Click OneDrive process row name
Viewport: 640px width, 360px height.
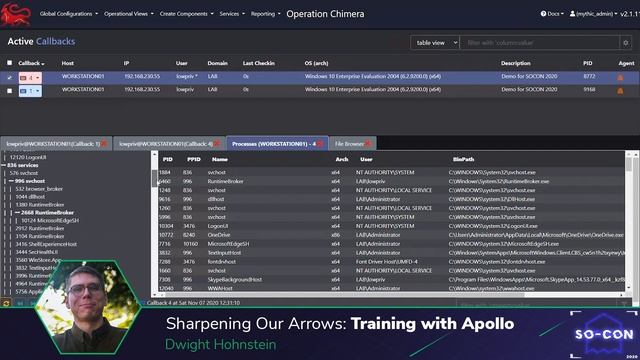tap(219, 235)
